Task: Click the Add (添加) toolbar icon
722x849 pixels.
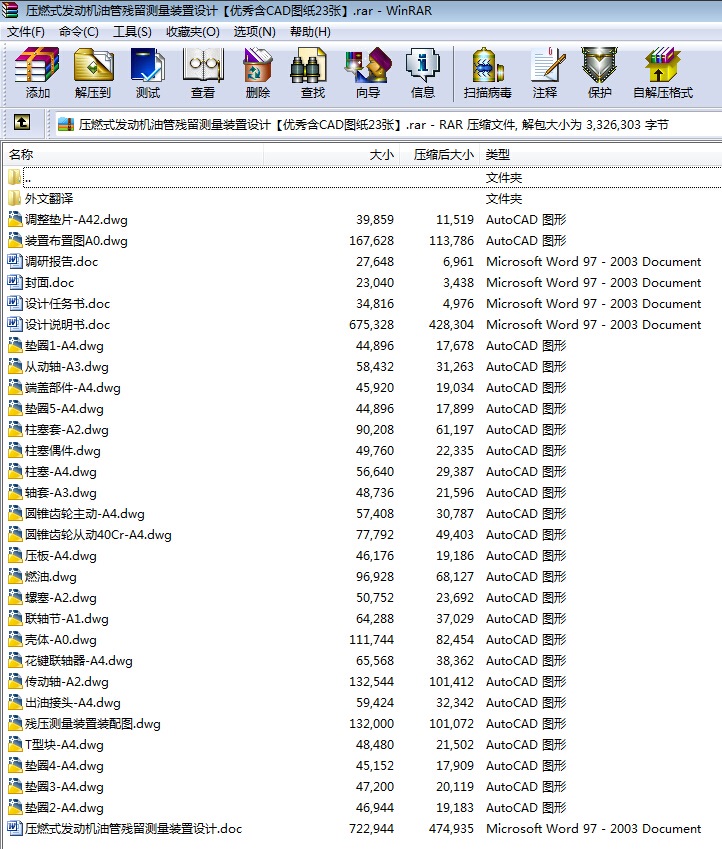Action: pos(38,73)
